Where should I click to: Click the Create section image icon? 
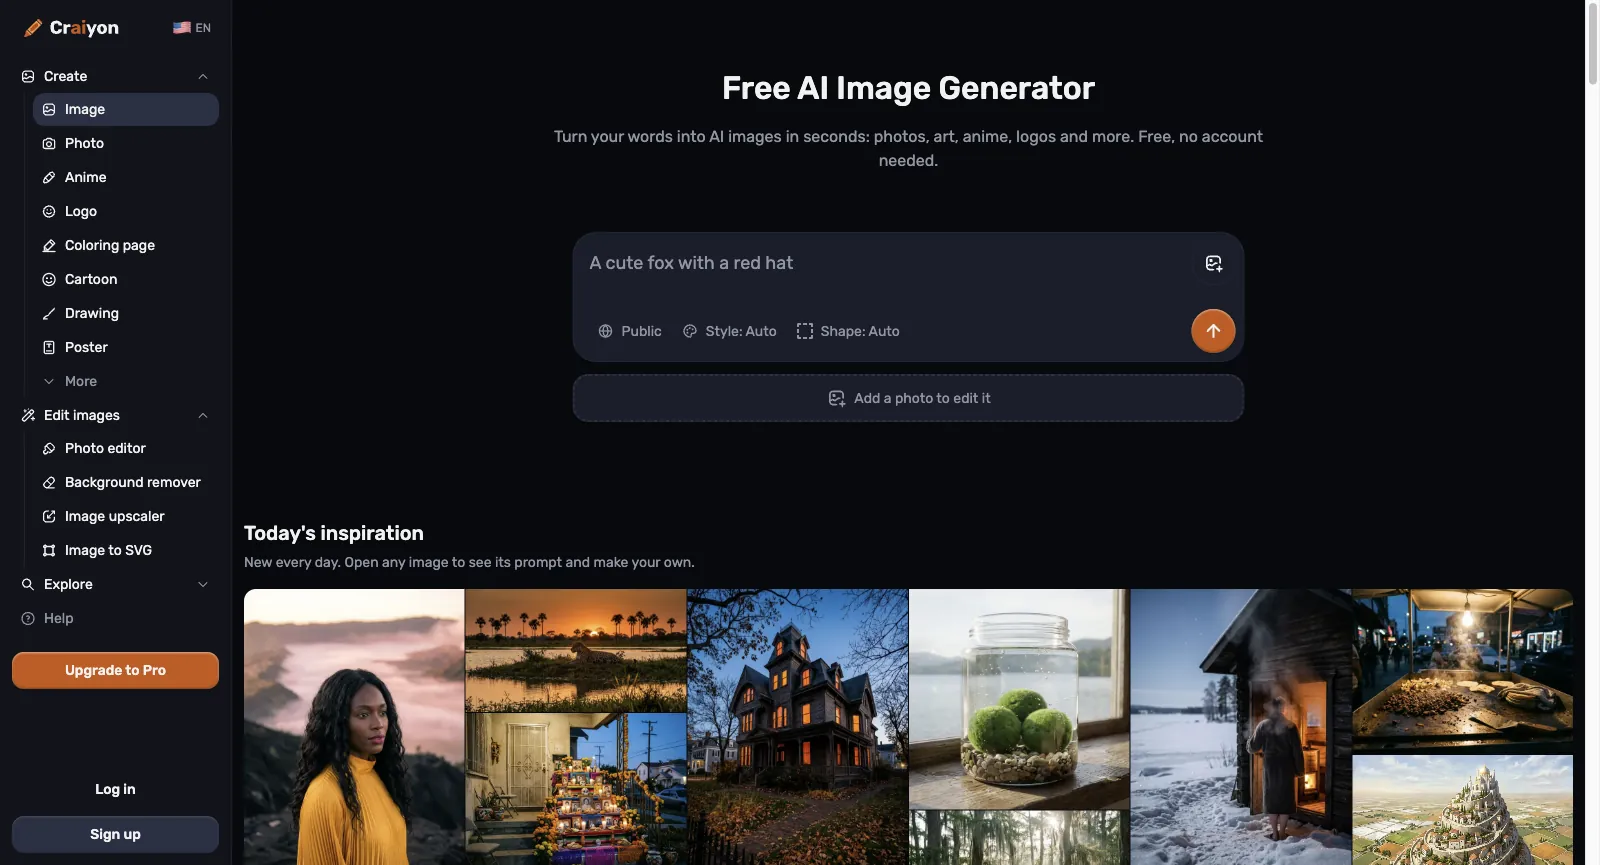[x=28, y=77]
